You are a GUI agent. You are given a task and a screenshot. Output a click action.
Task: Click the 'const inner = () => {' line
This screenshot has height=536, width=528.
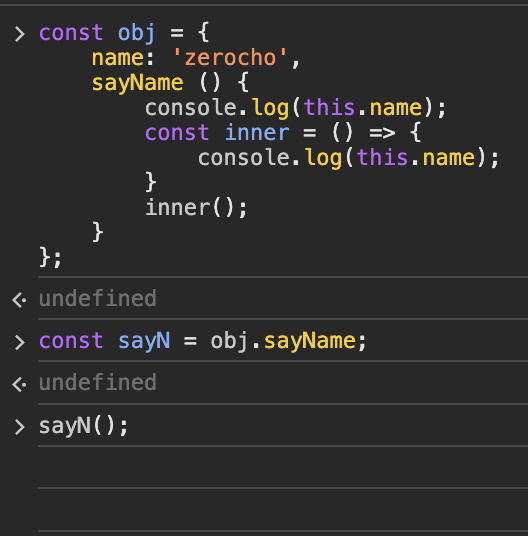pyautogui.click(x=283, y=133)
